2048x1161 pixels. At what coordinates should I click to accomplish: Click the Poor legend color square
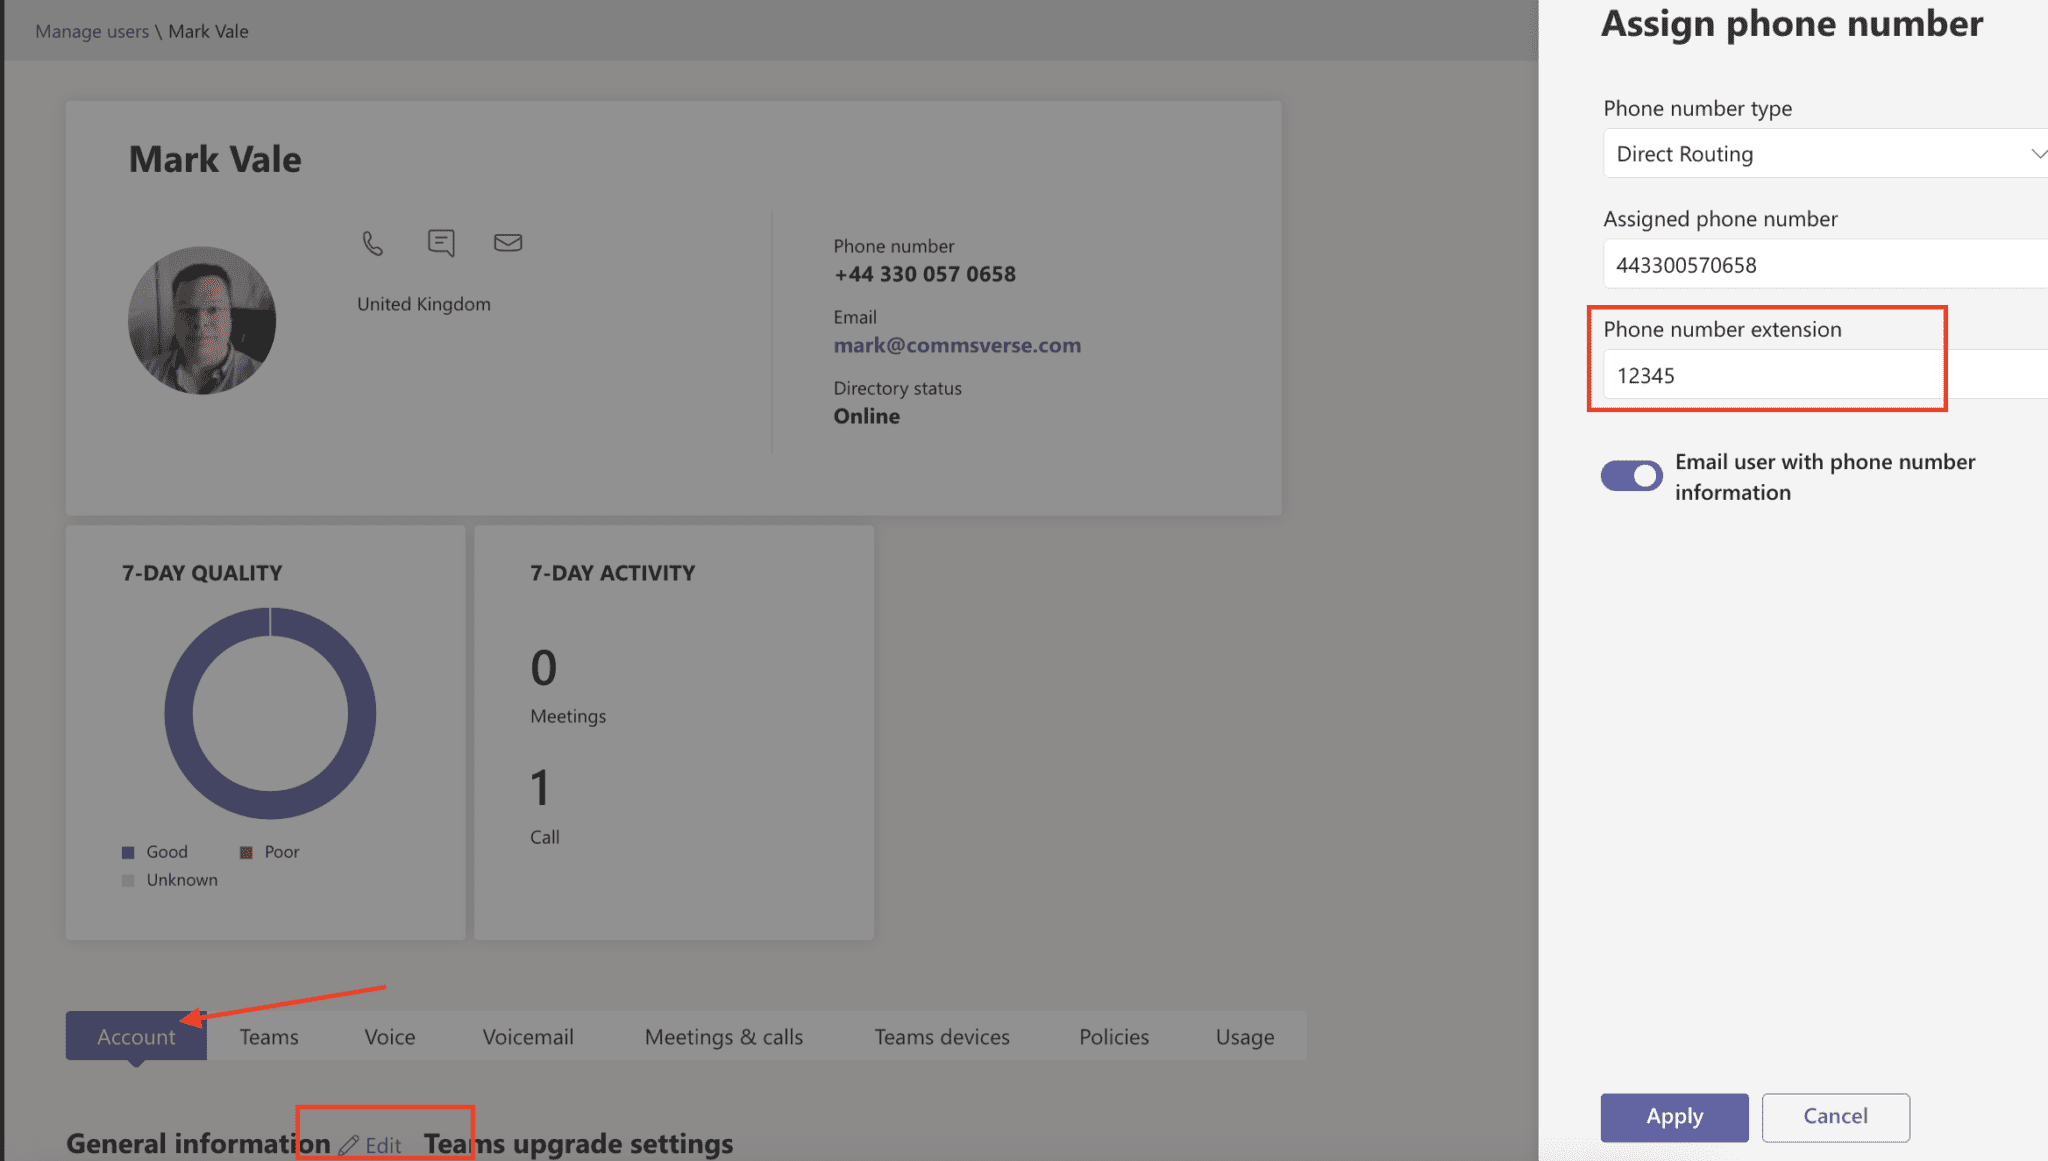[x=246, y=852]
